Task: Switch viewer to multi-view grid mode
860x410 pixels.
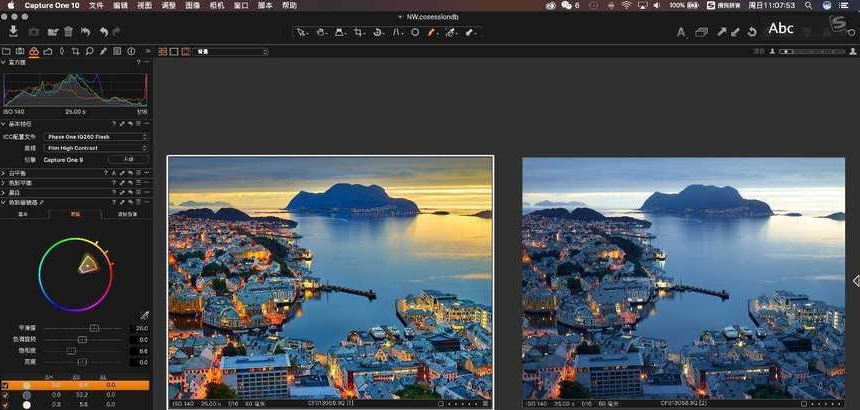Action: pyautogui.click(x=163, y=52)
